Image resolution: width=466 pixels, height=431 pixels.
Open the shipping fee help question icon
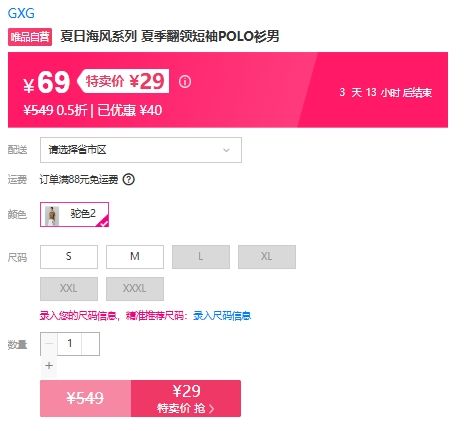coord(129,180)
